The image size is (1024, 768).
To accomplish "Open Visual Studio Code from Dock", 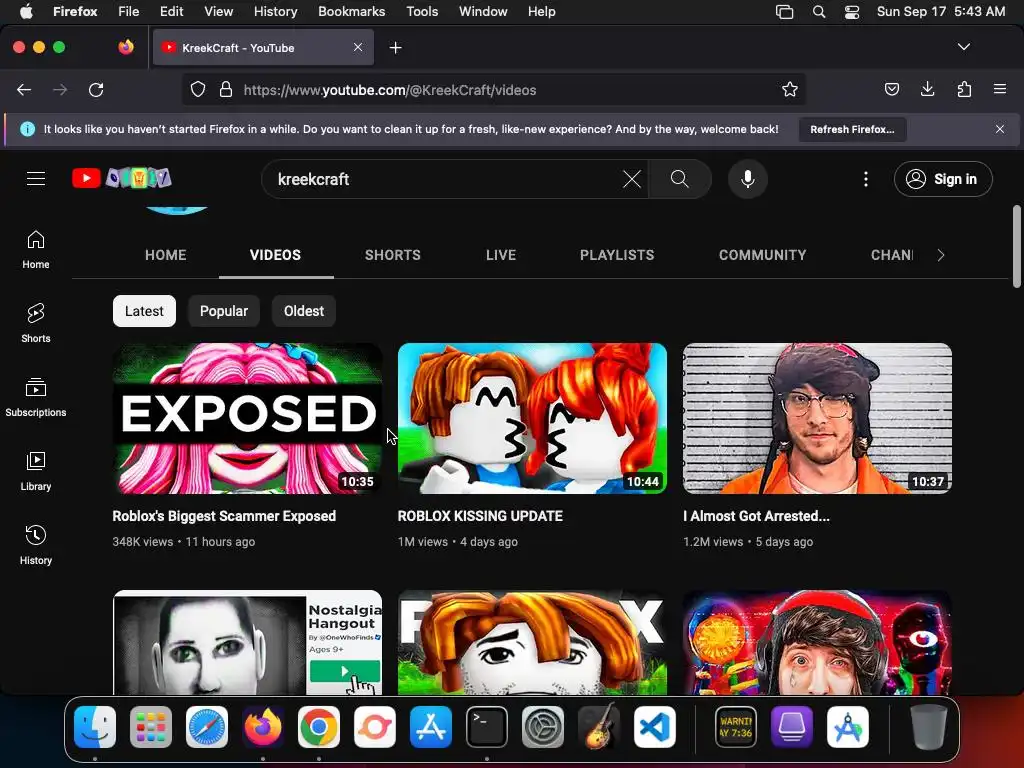I will pyautogui.click(x=655, y=727).
